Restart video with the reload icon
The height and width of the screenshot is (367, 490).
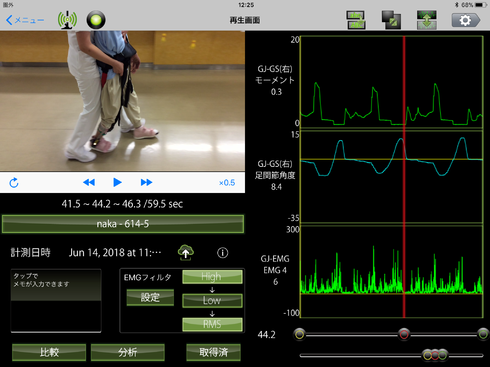pyautogui.click(x=14, y=182)
